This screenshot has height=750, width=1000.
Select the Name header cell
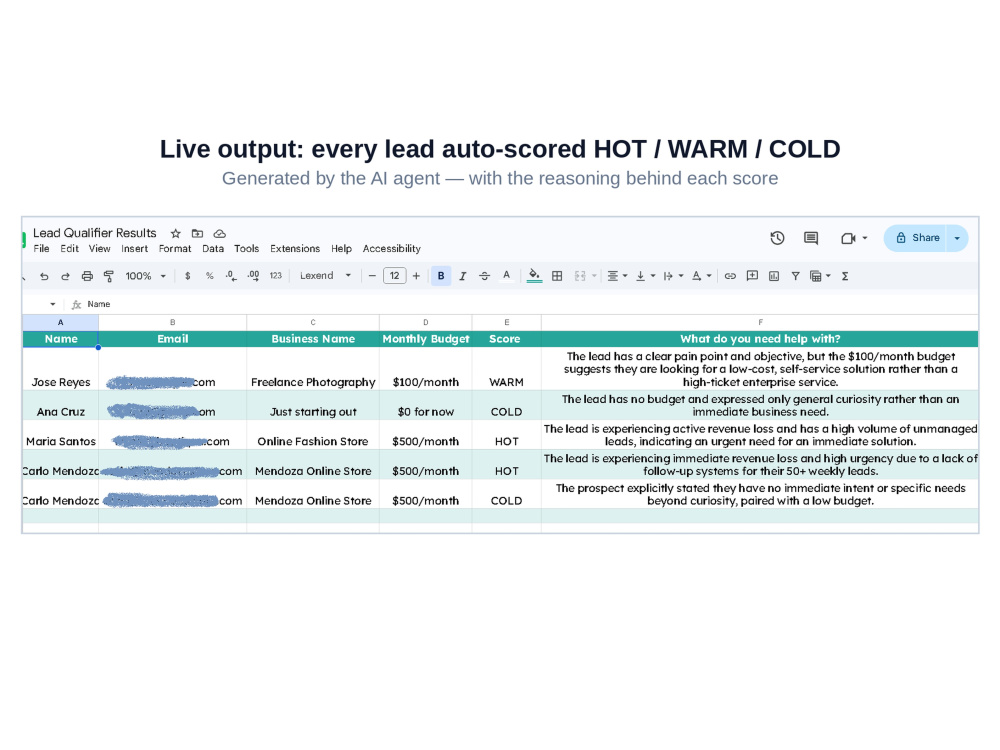point(61,339)
